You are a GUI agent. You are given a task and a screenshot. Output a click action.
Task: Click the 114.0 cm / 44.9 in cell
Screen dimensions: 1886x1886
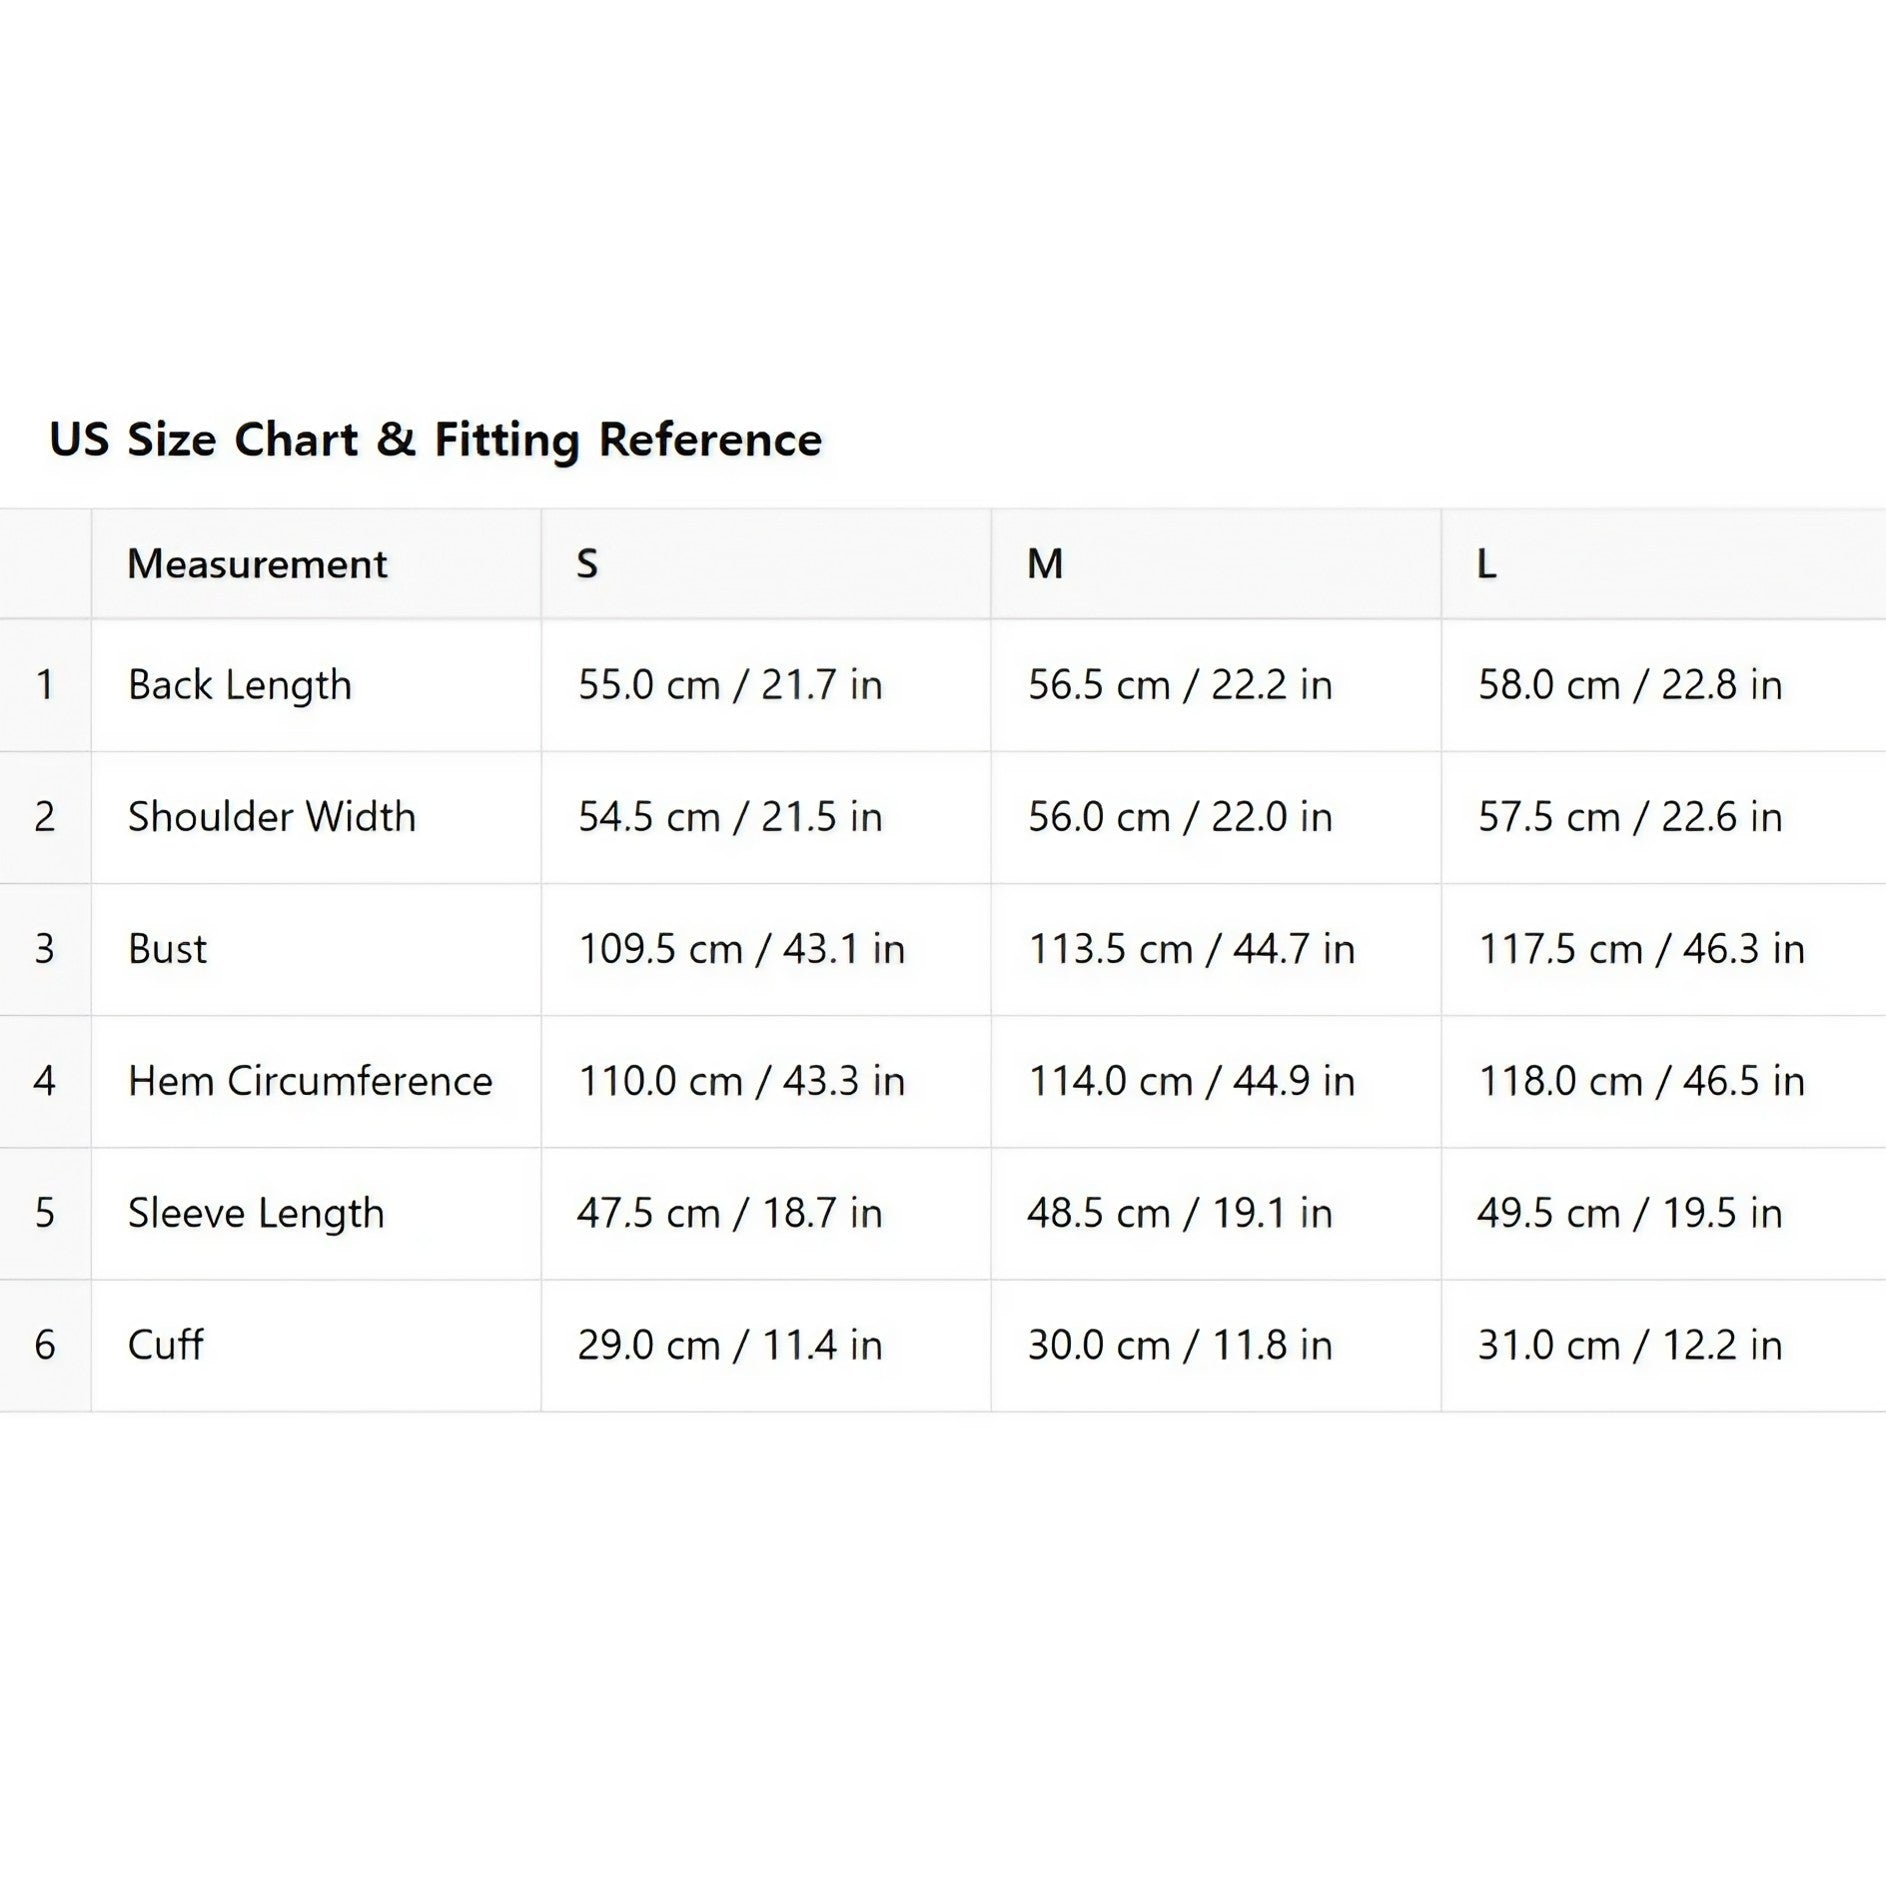point(1216,1081)
